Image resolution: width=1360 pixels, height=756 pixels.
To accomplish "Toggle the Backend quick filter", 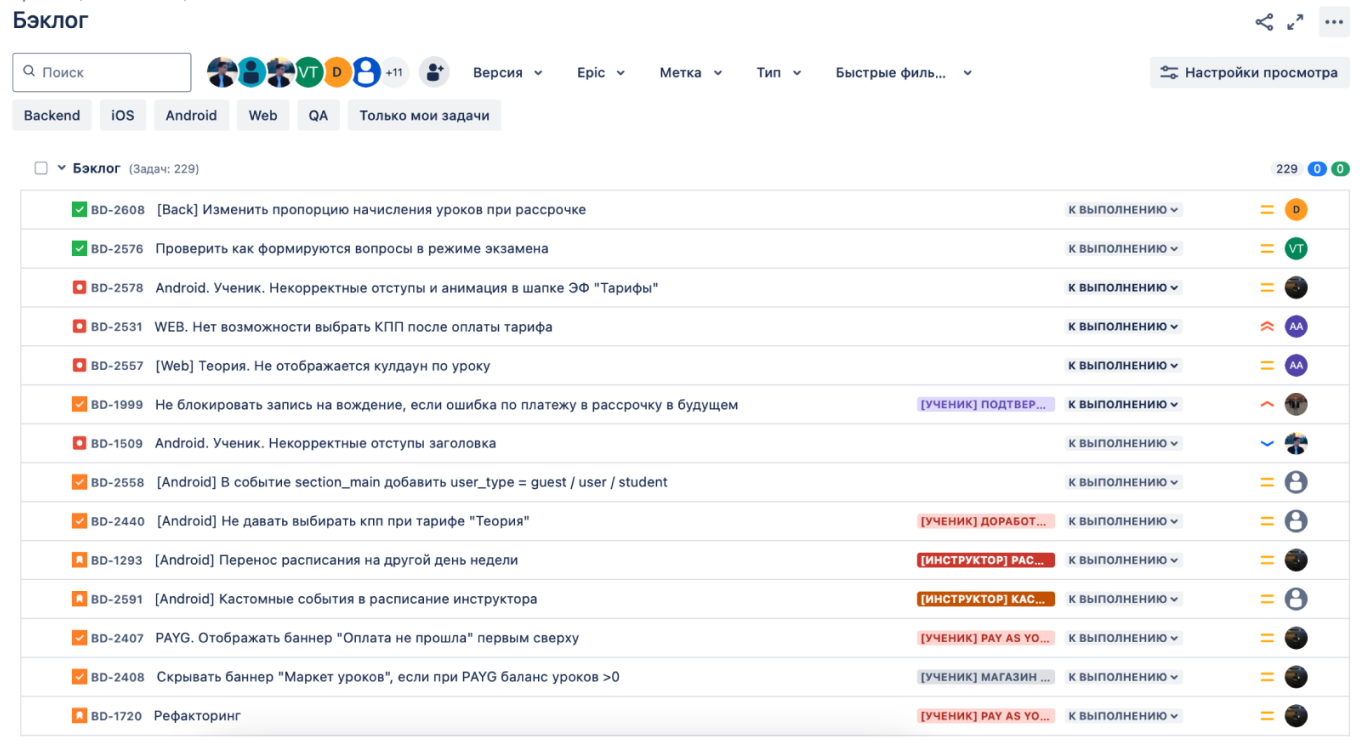I will coord(52,115).
